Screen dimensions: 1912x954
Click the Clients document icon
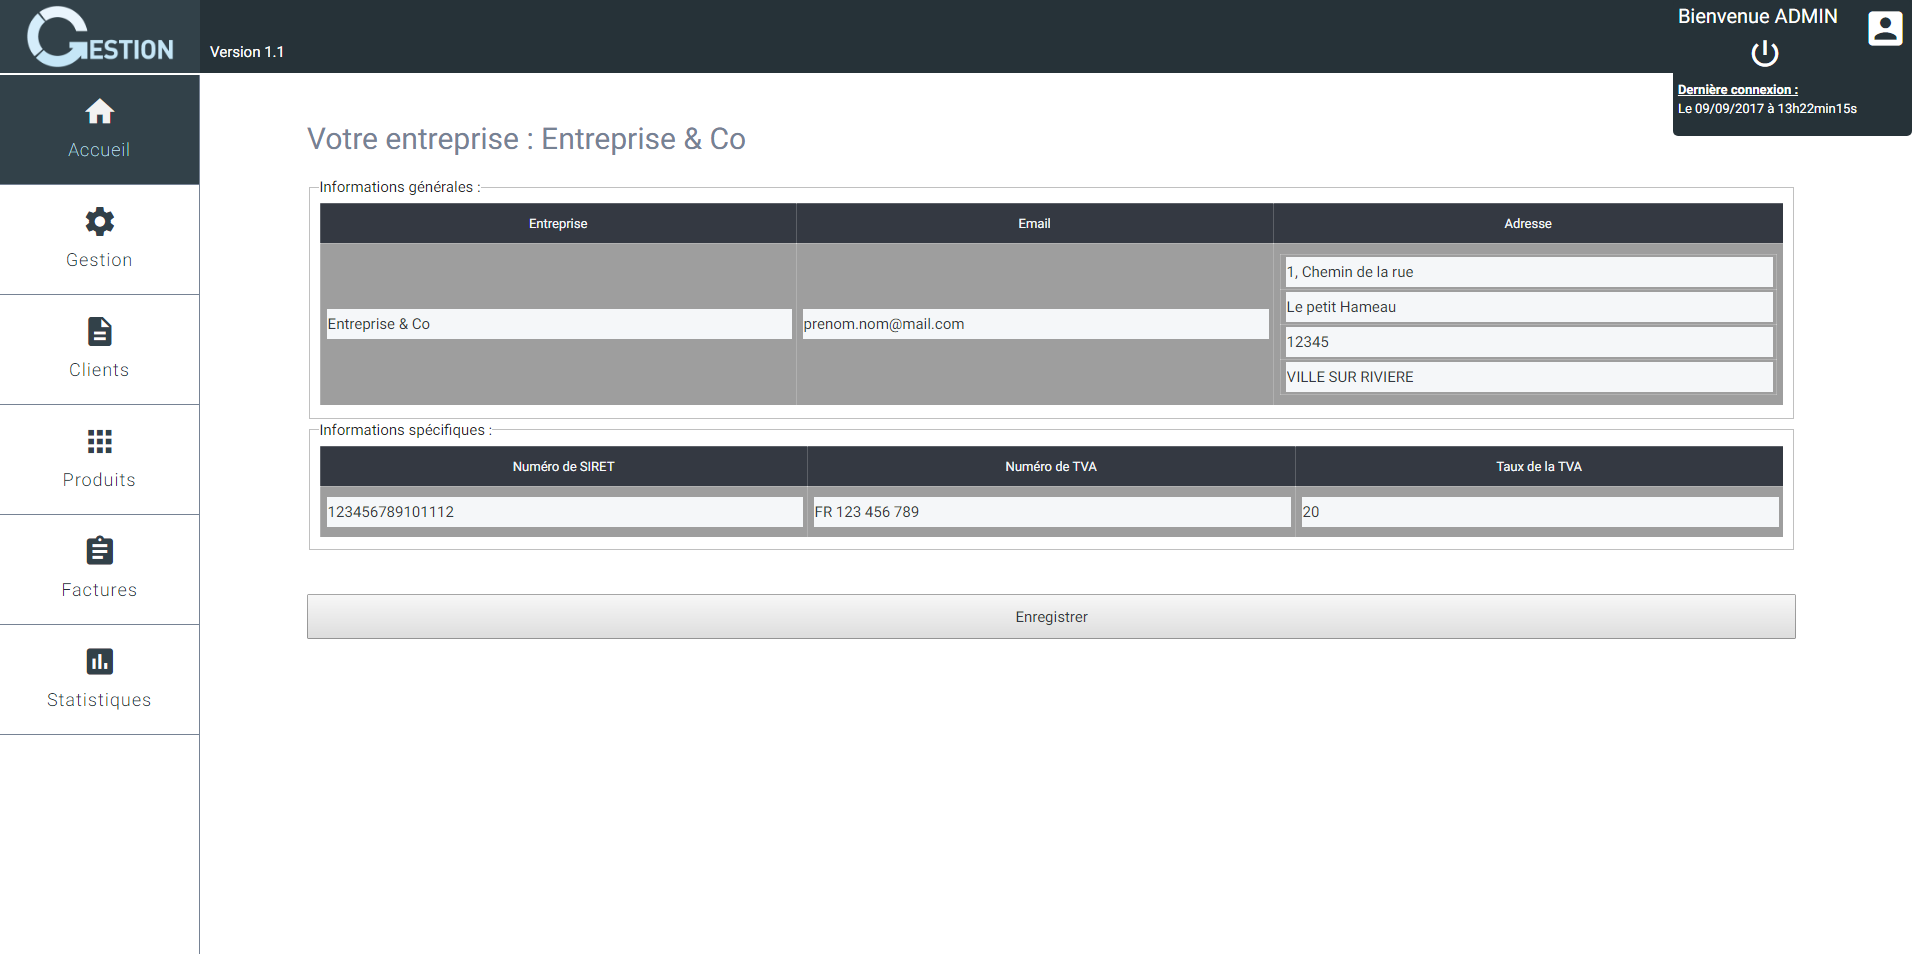pos(99,331)
